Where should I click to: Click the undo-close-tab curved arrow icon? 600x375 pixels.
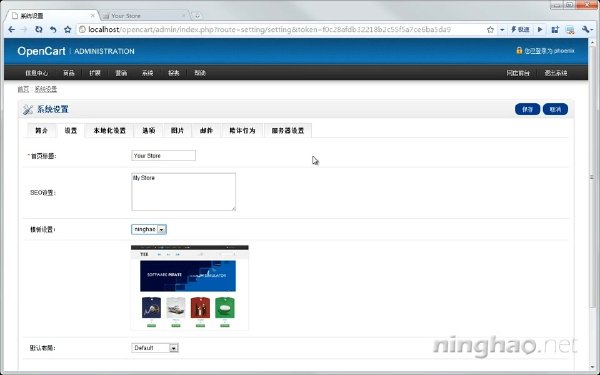click(53, 29)
